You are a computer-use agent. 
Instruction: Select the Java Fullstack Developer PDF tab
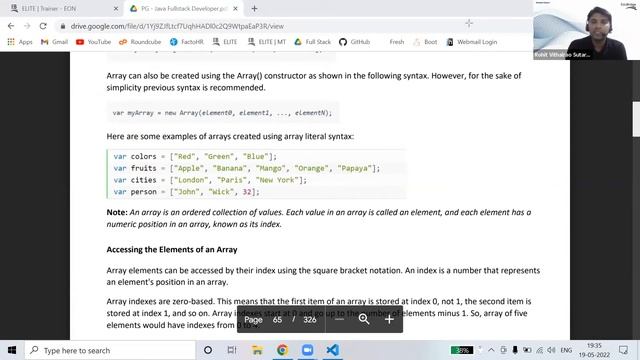(184, 9)
